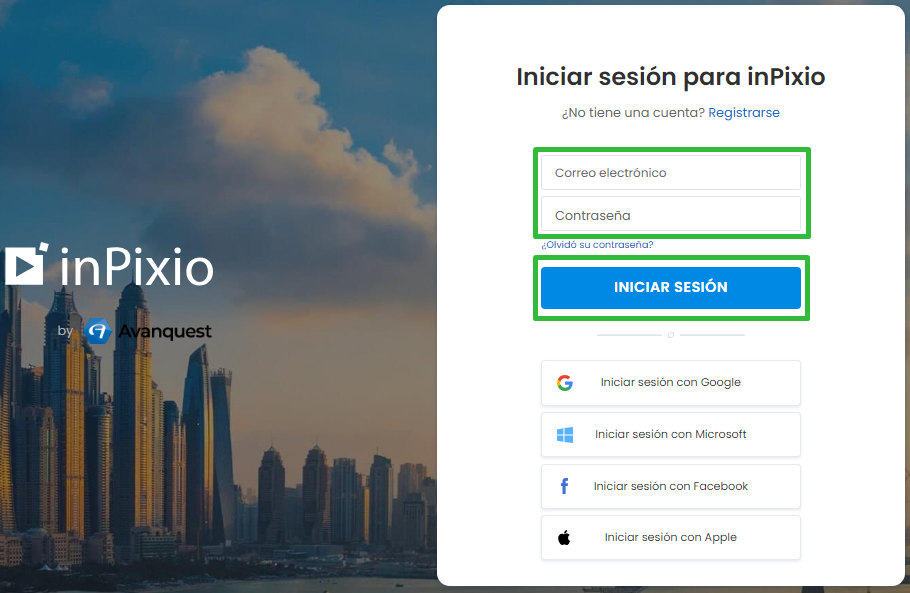Click the Microsoft Windows logo icon
Image resolution: width=910 pixels, height=593 pixels.
pyautogui.click(x=565, y=435)
